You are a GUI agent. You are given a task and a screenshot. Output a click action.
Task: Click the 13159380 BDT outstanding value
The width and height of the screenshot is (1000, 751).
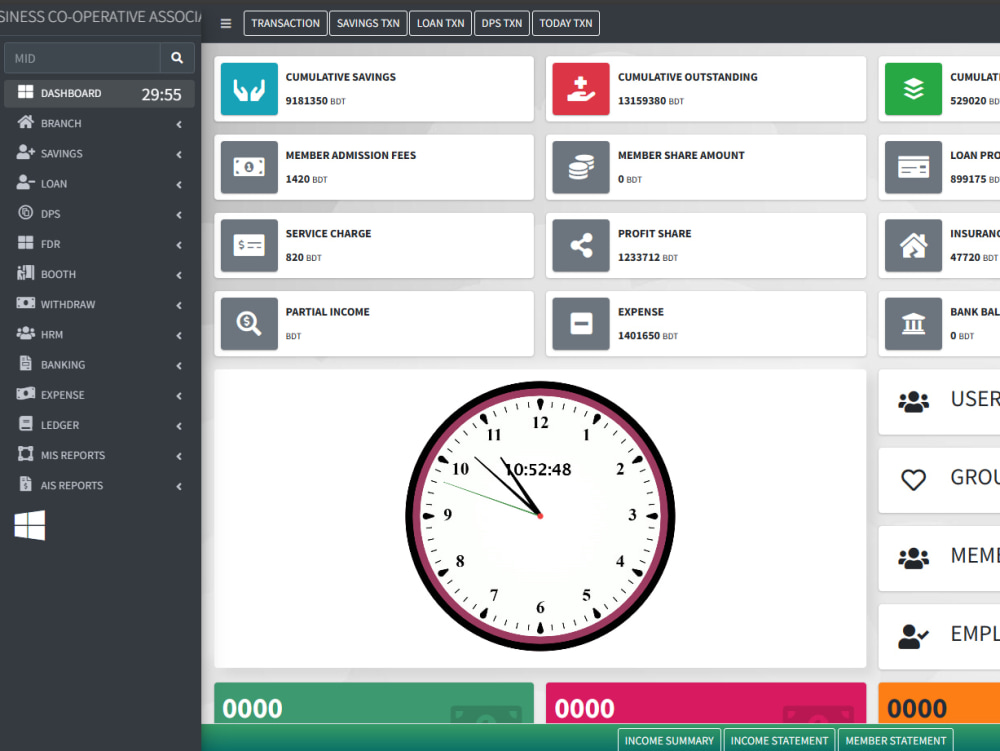click(651, 101)
